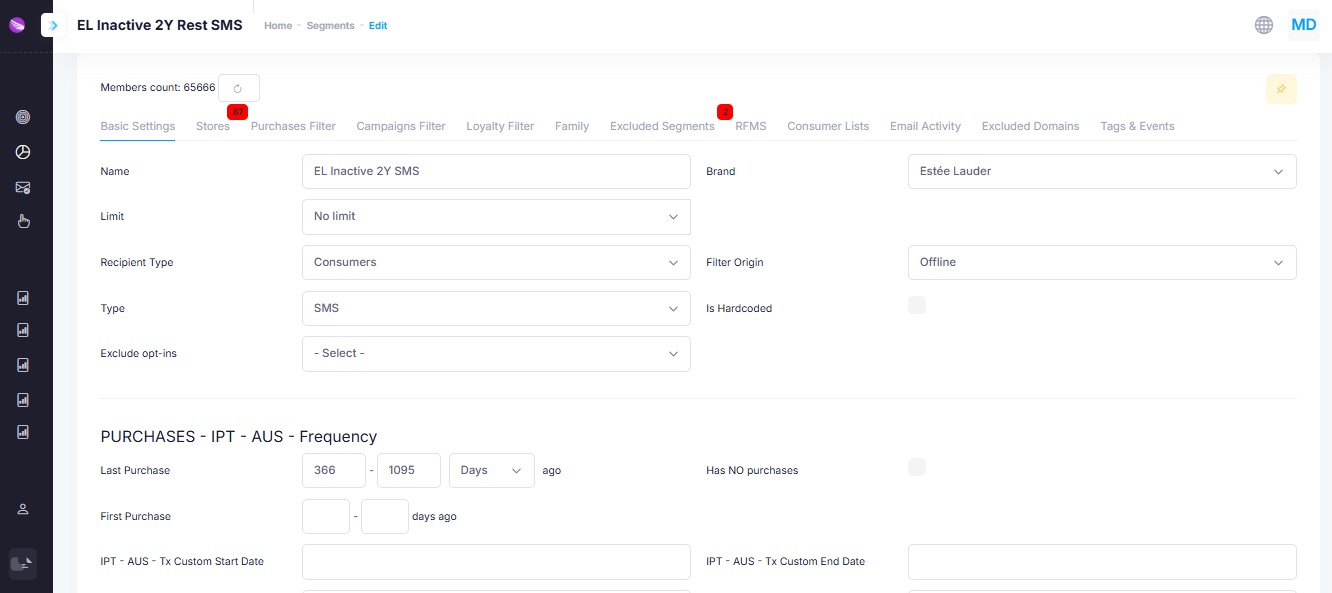Refresh the members count
Viewport: 1332px width, 593px height.
coord(239,88)
